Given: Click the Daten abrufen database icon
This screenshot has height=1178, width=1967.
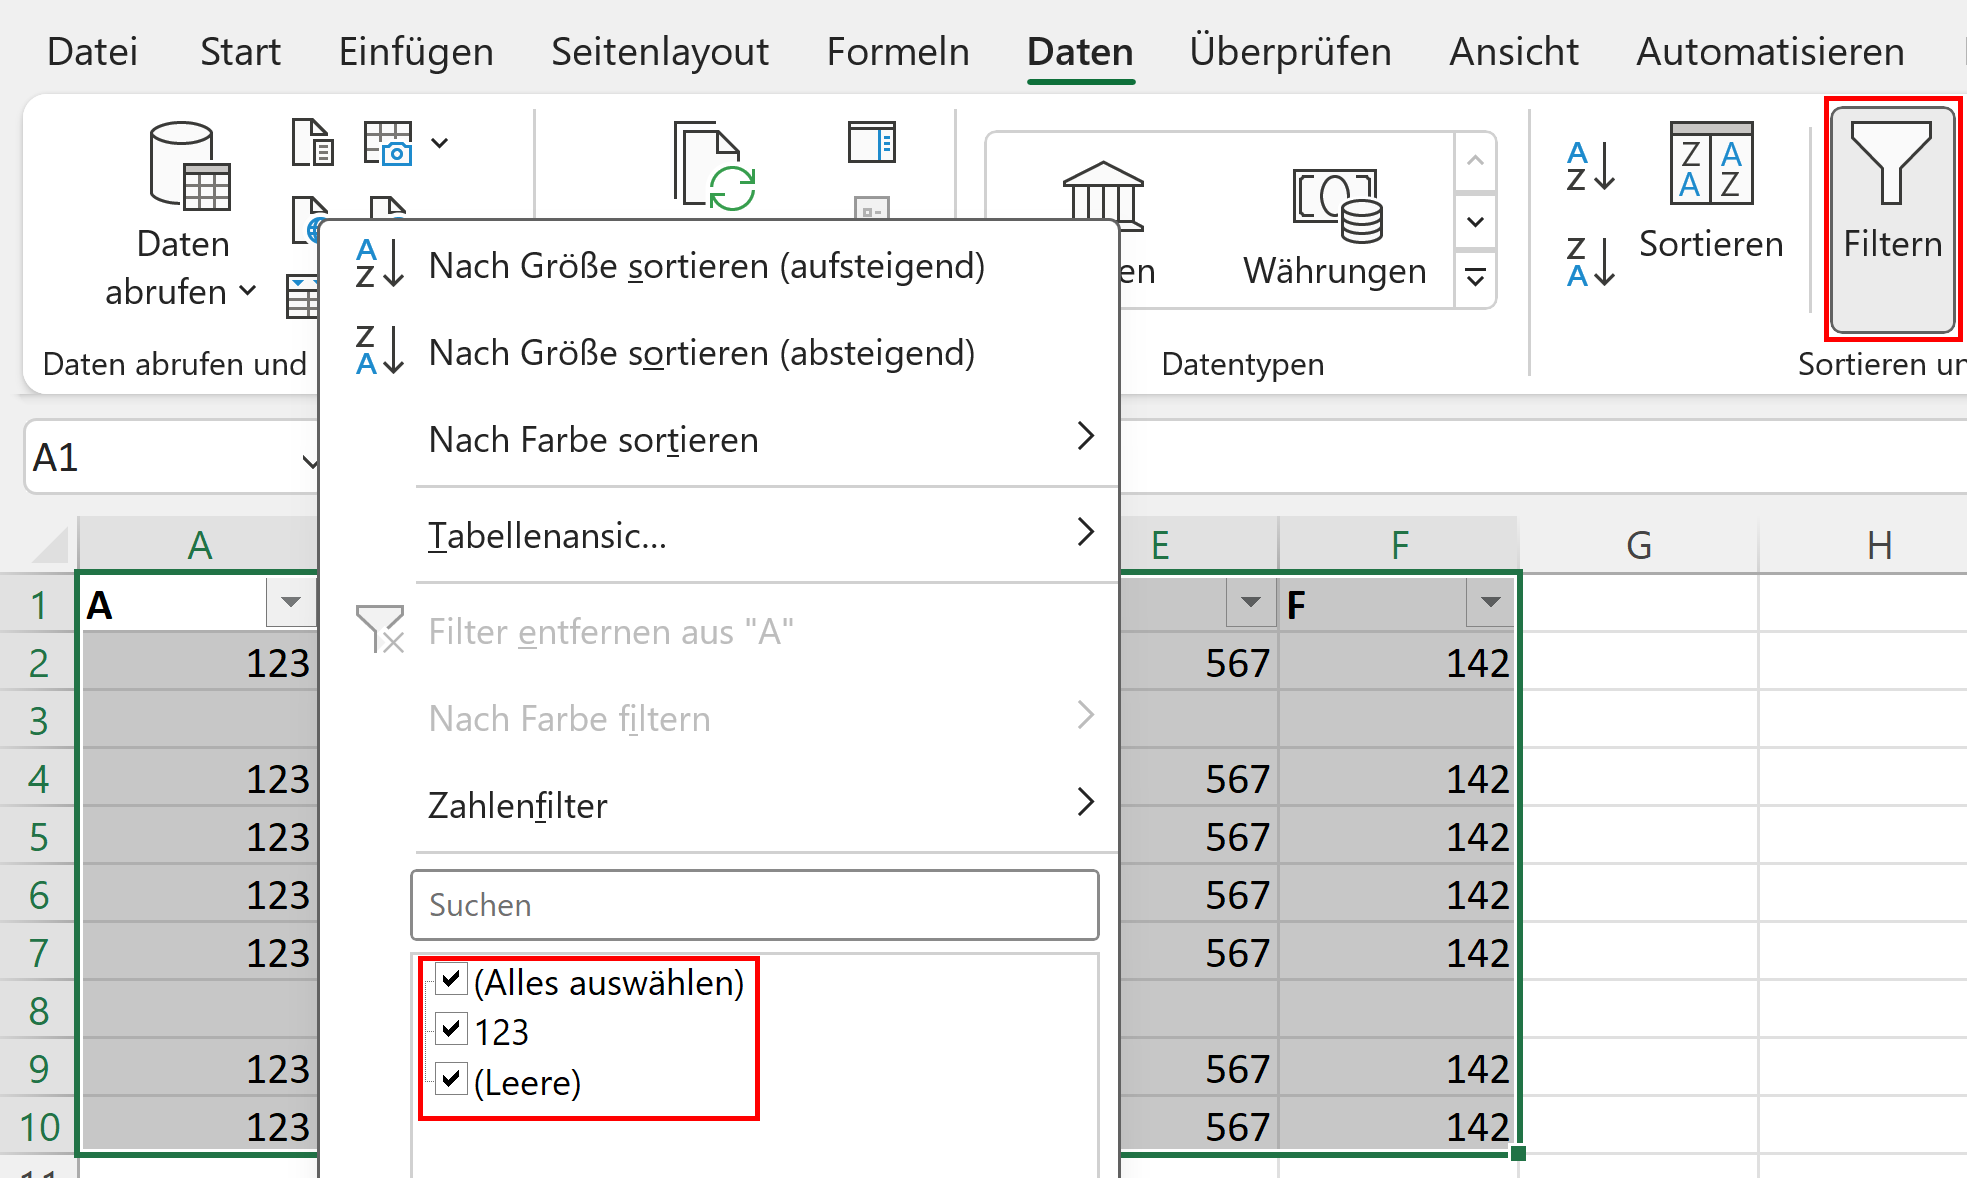Looking at the screenshot, I should (189, 166).
